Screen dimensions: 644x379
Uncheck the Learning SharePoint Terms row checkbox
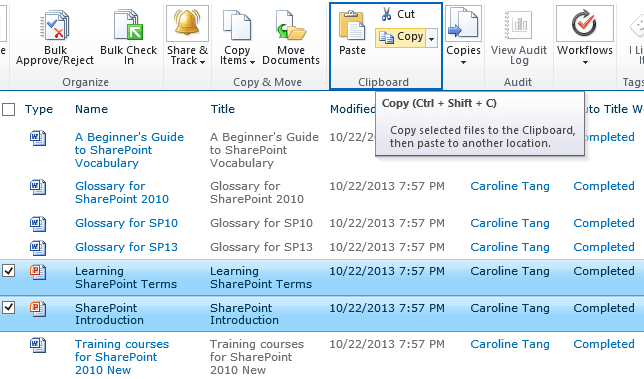[x=9, y=271]
